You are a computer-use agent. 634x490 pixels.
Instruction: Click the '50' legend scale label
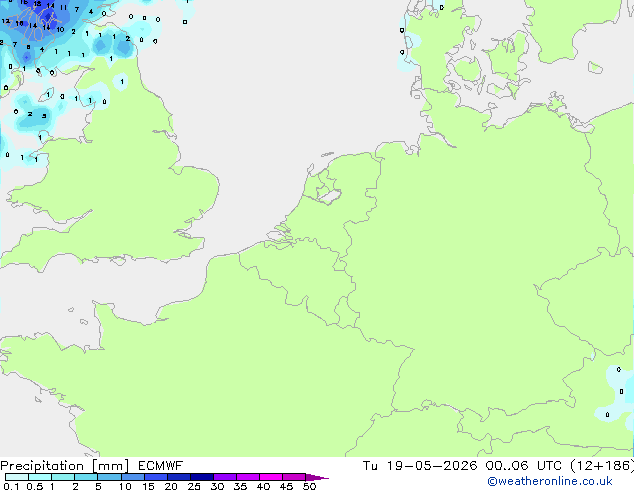[x=309, y=486]
